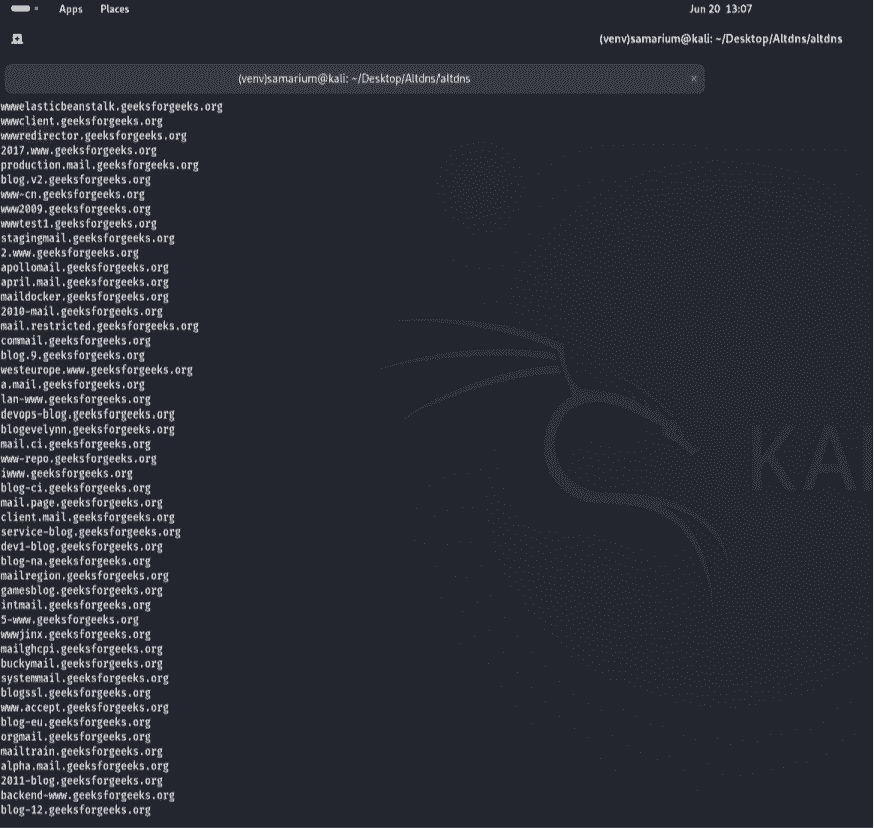Click buckymail.geeksforgeeks.org line
The width and height of the screenshot is (874, 828).
(81, 664)
